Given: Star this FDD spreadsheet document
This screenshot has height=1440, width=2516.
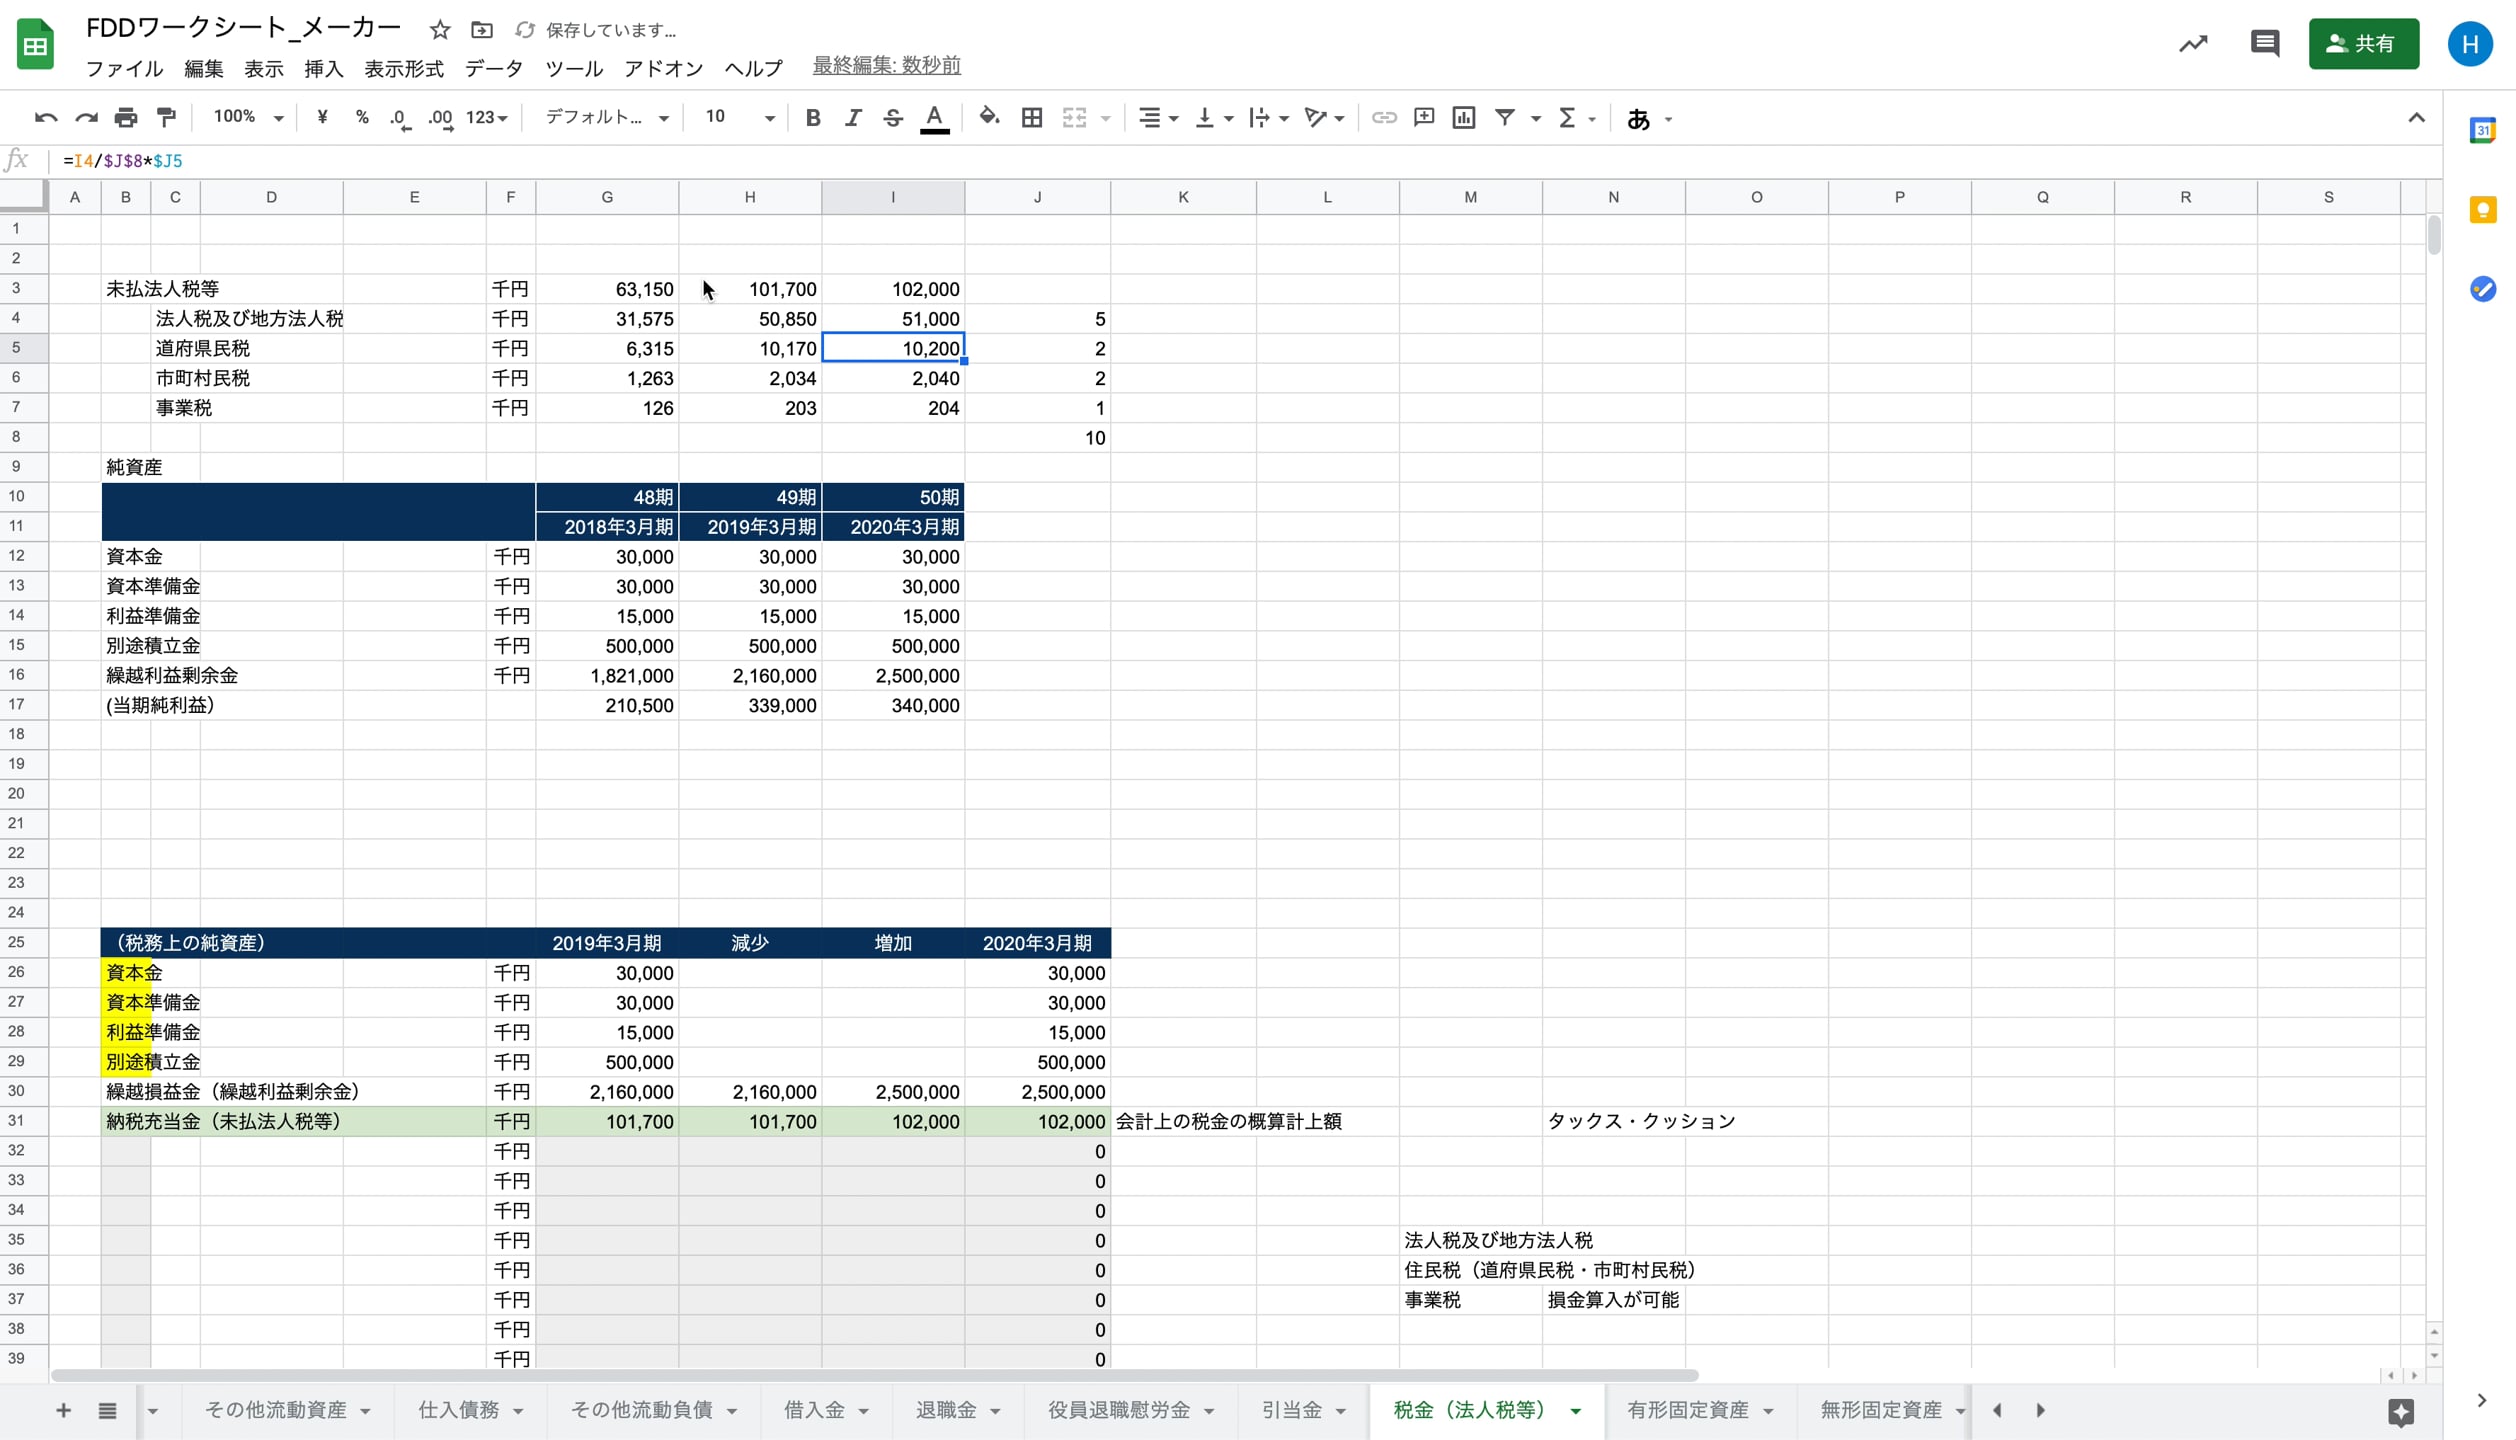Looking at the screenshot, I should (x=439, y=30).
